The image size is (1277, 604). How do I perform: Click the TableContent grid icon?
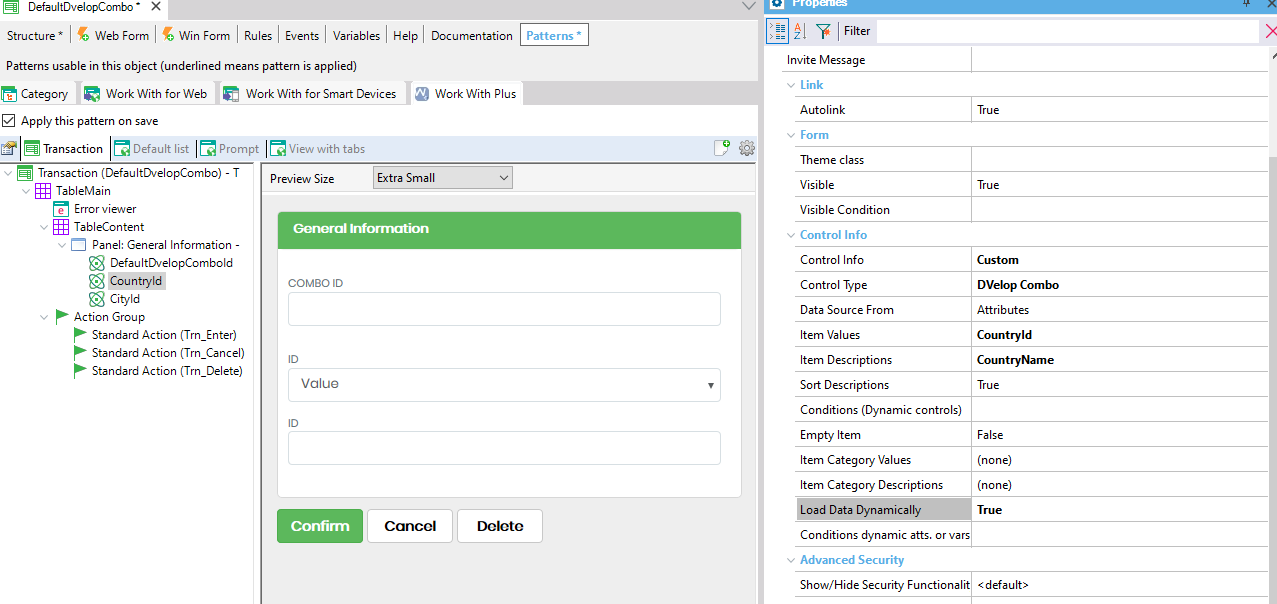tap(62, 227)
